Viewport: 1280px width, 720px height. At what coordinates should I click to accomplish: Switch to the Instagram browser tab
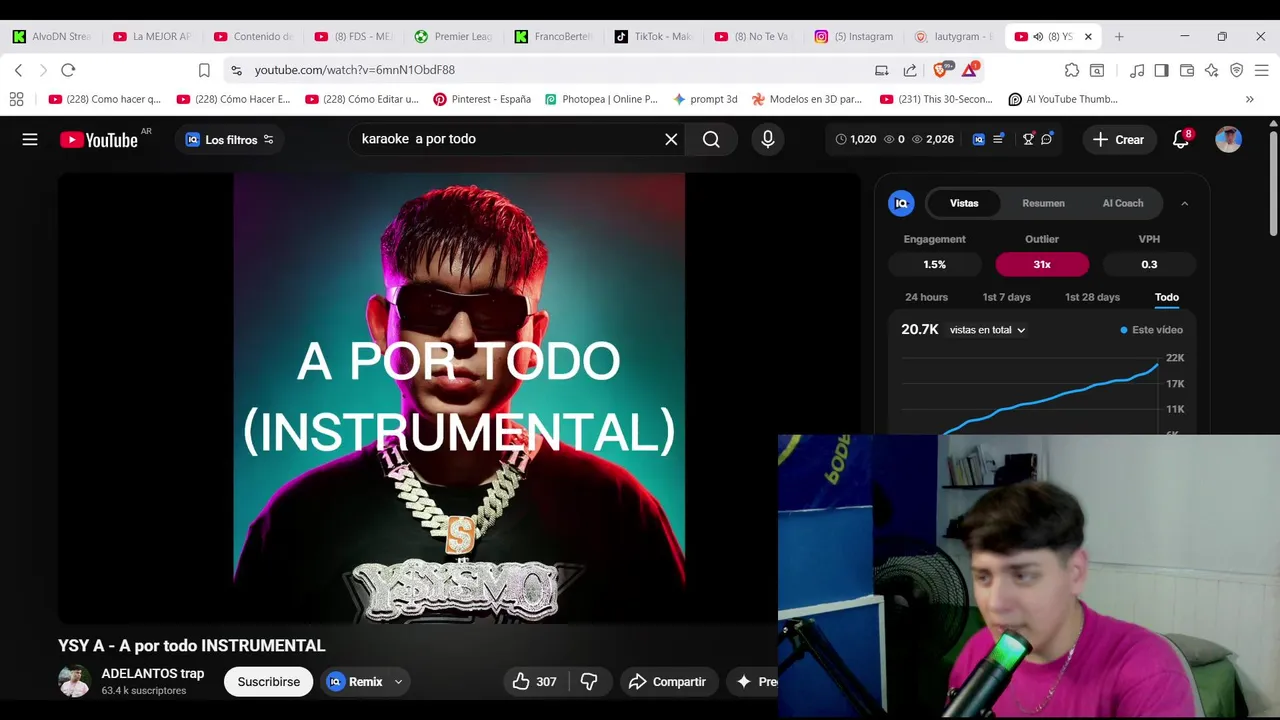coord(853,36)
